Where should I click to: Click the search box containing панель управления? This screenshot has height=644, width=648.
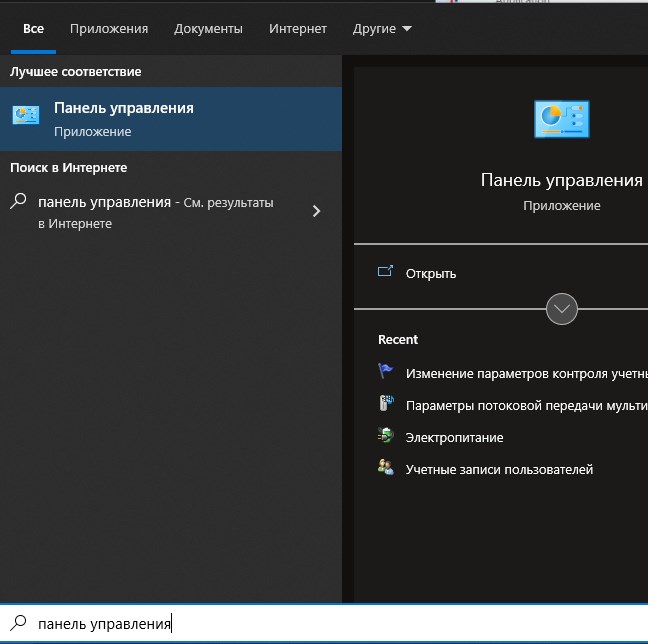(x=324, y=623)
